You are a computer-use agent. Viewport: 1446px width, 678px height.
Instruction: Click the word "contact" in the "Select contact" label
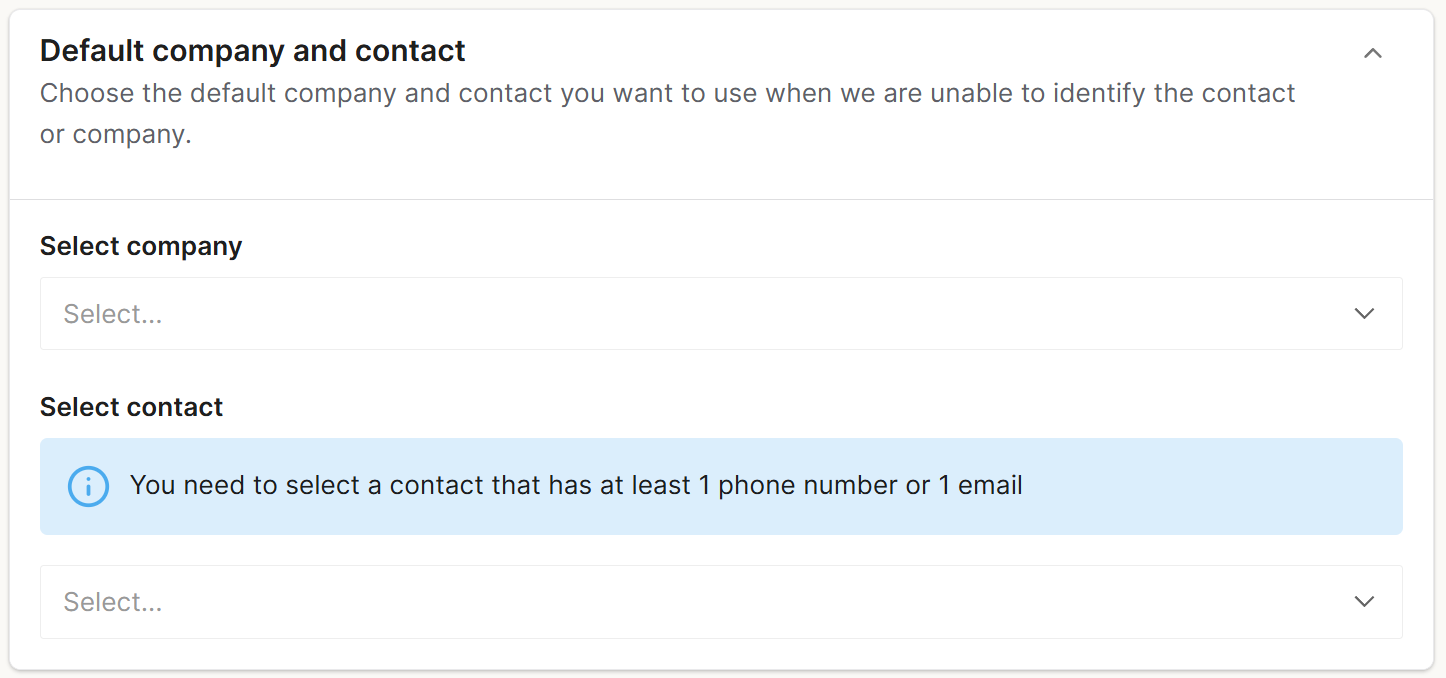pyautogui.click(x=174, y=407)
